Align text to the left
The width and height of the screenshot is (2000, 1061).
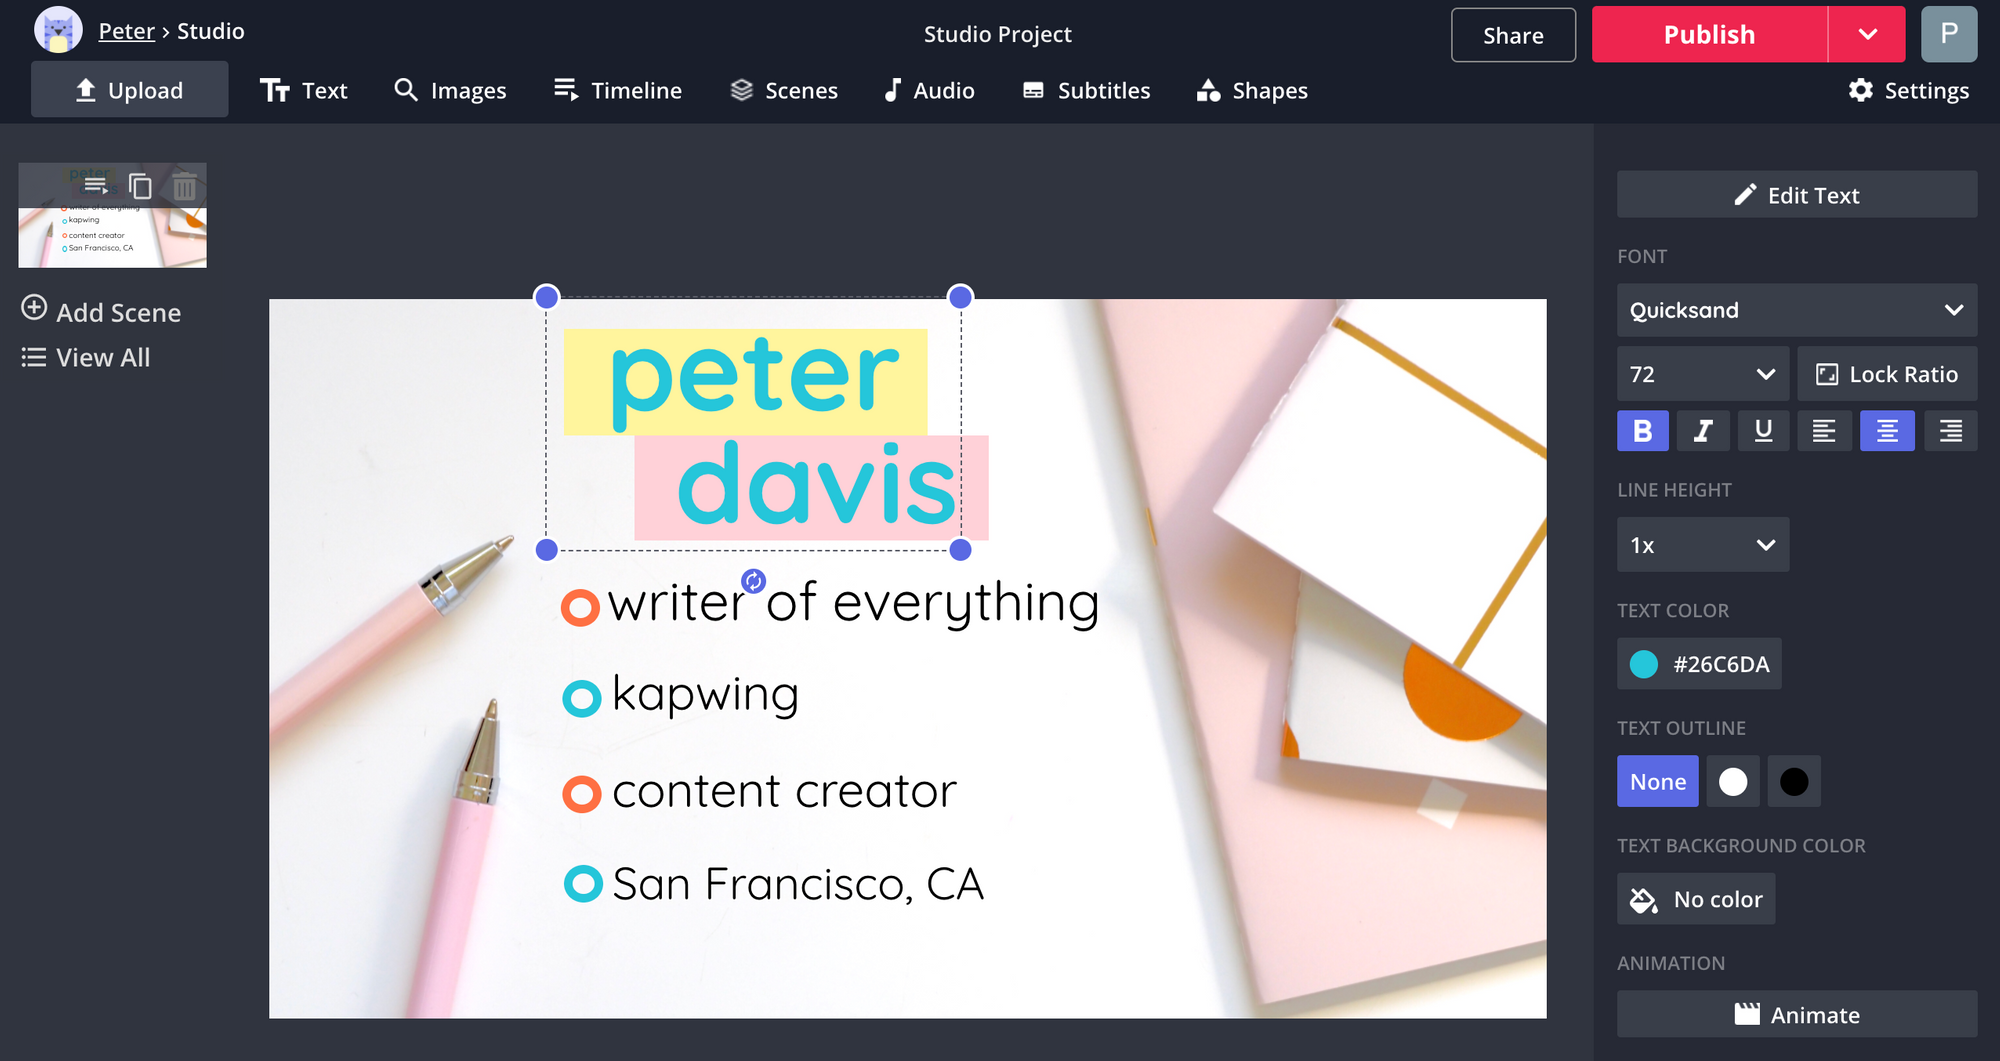click(x=1824, y=431)
